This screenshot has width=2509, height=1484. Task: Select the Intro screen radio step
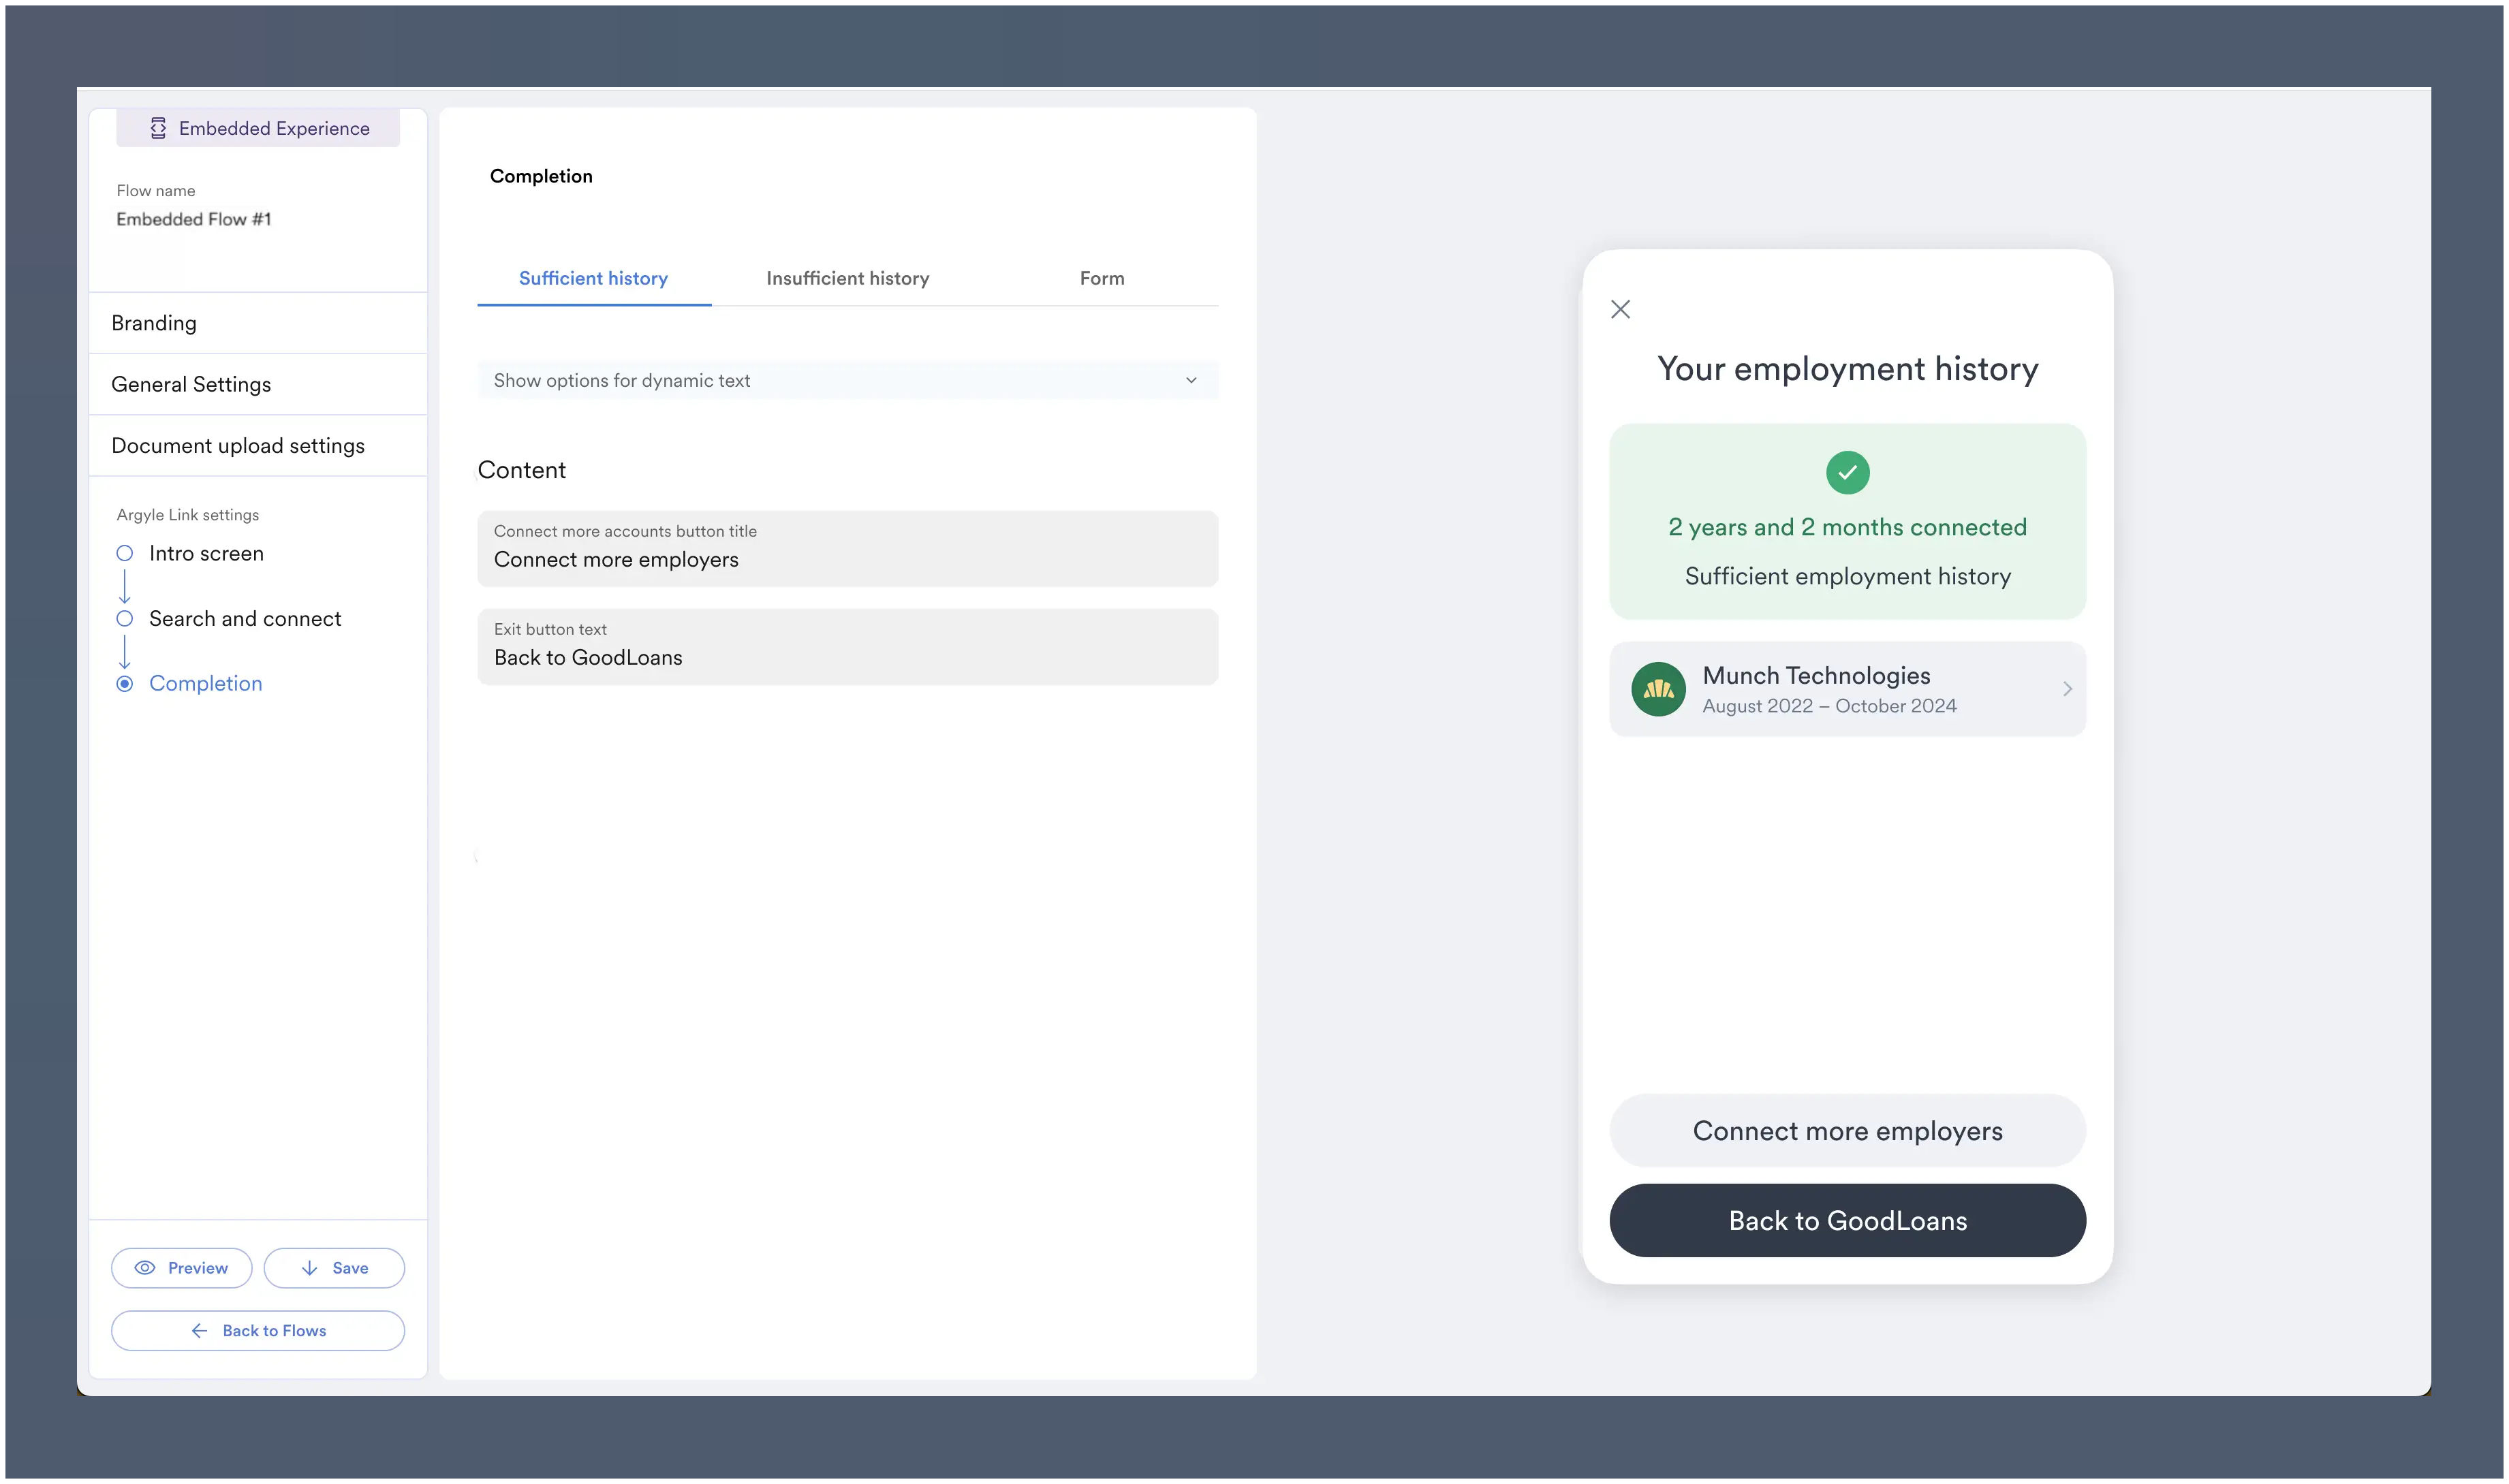[x=125, y=553]
